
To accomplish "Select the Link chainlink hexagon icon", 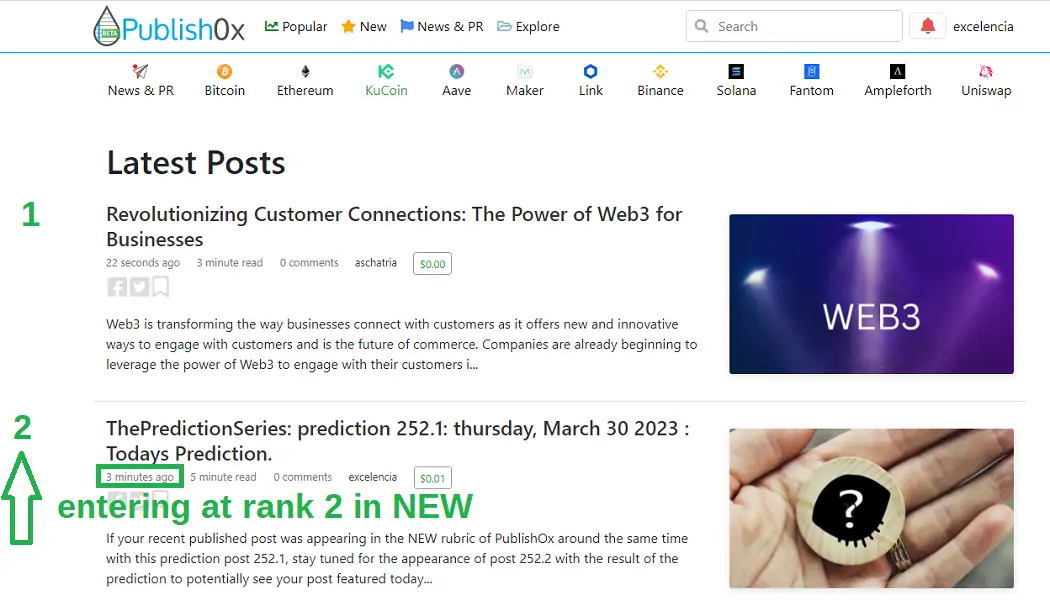I will point(591,71).
